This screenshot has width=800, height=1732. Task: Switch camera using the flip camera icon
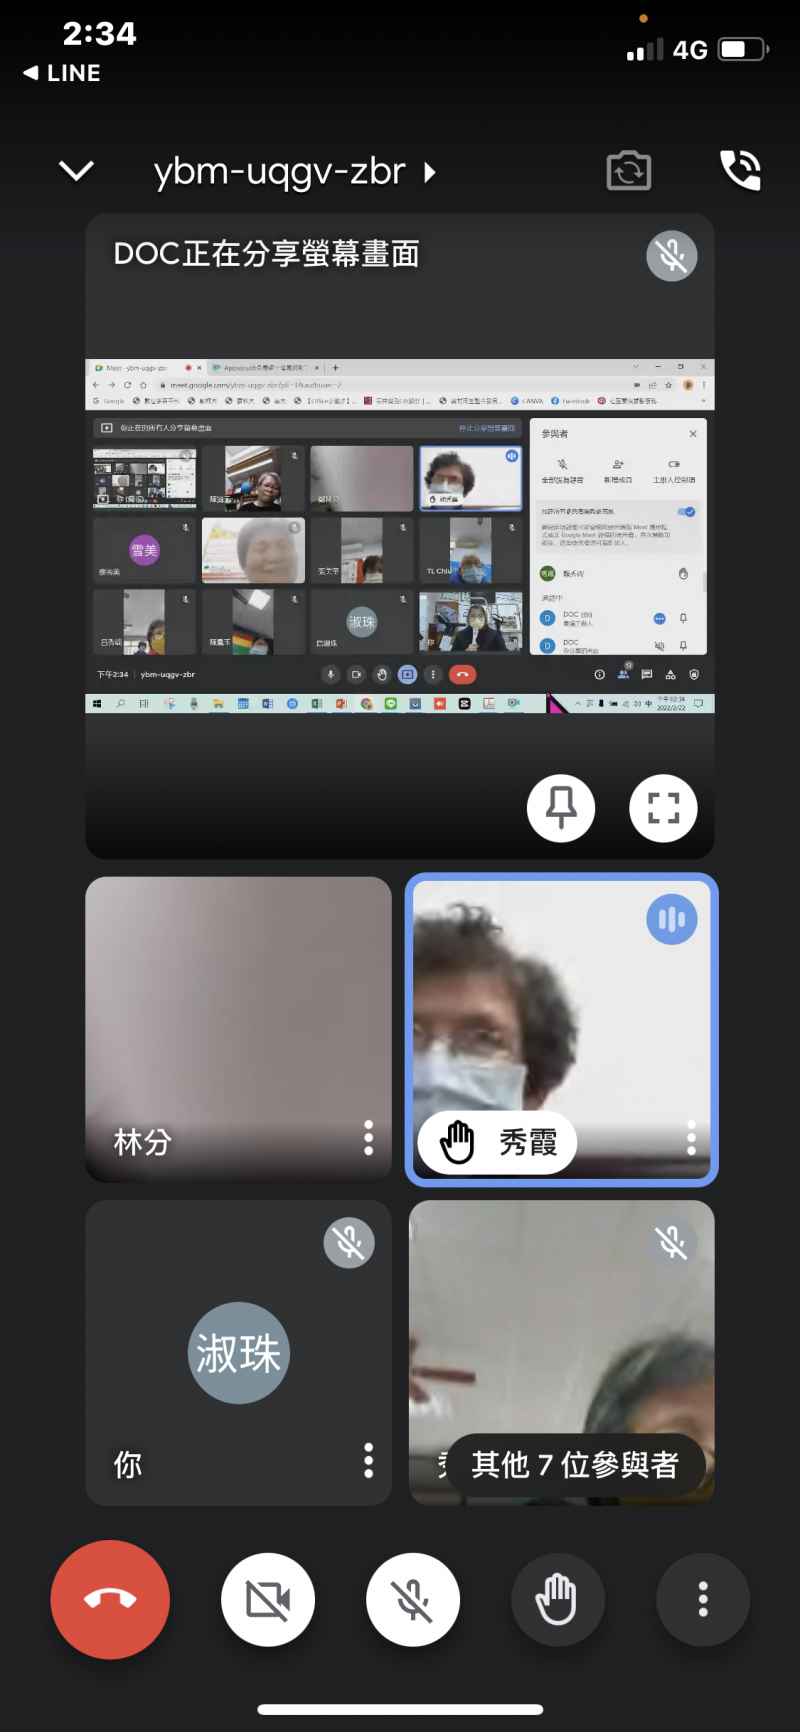[x=629, y=171]
